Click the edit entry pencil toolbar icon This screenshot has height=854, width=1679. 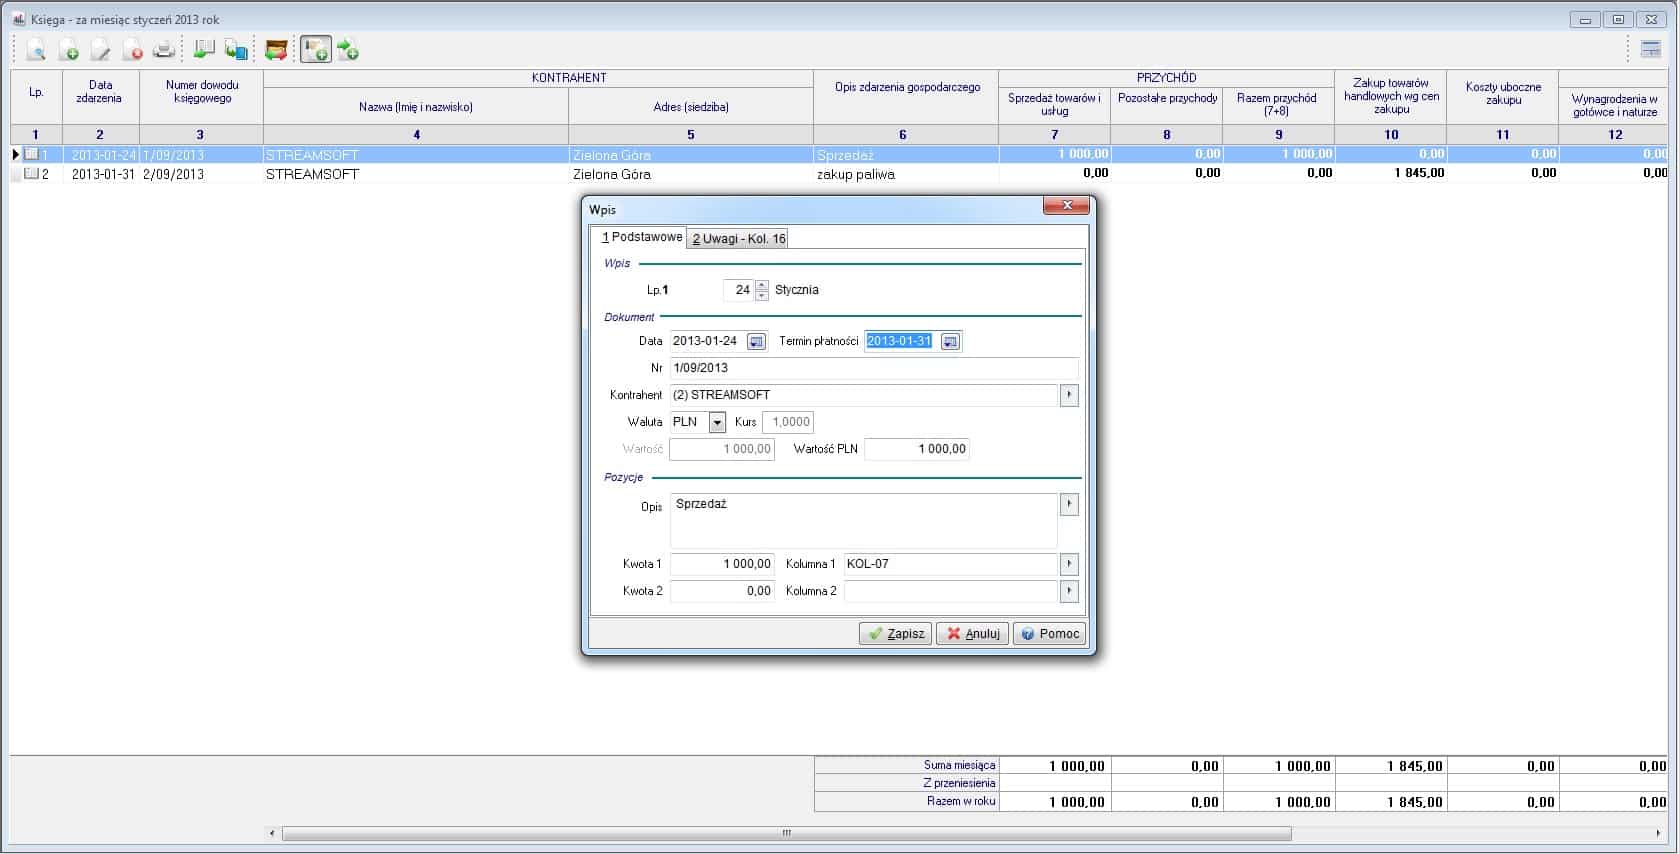(100, 49)
